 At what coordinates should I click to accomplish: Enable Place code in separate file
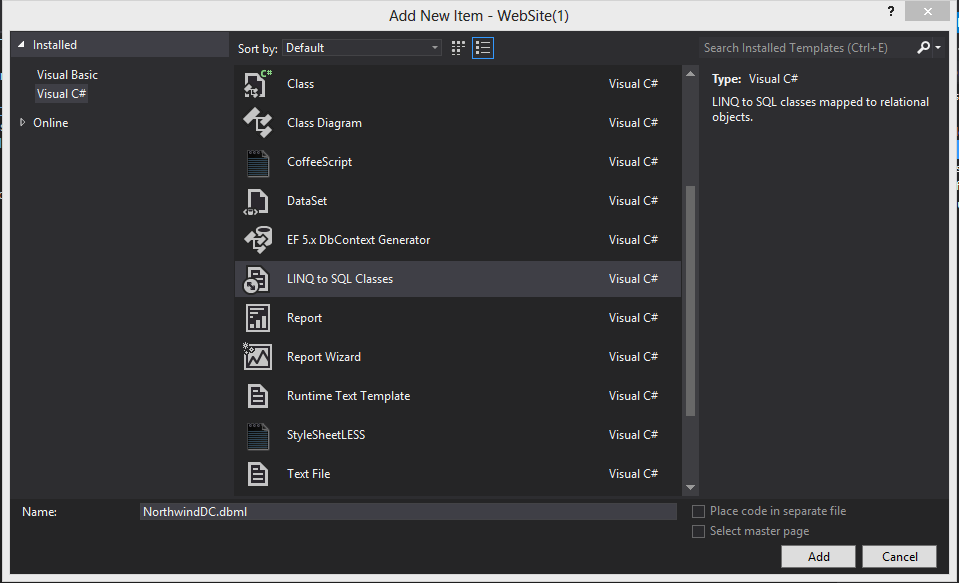698,511
